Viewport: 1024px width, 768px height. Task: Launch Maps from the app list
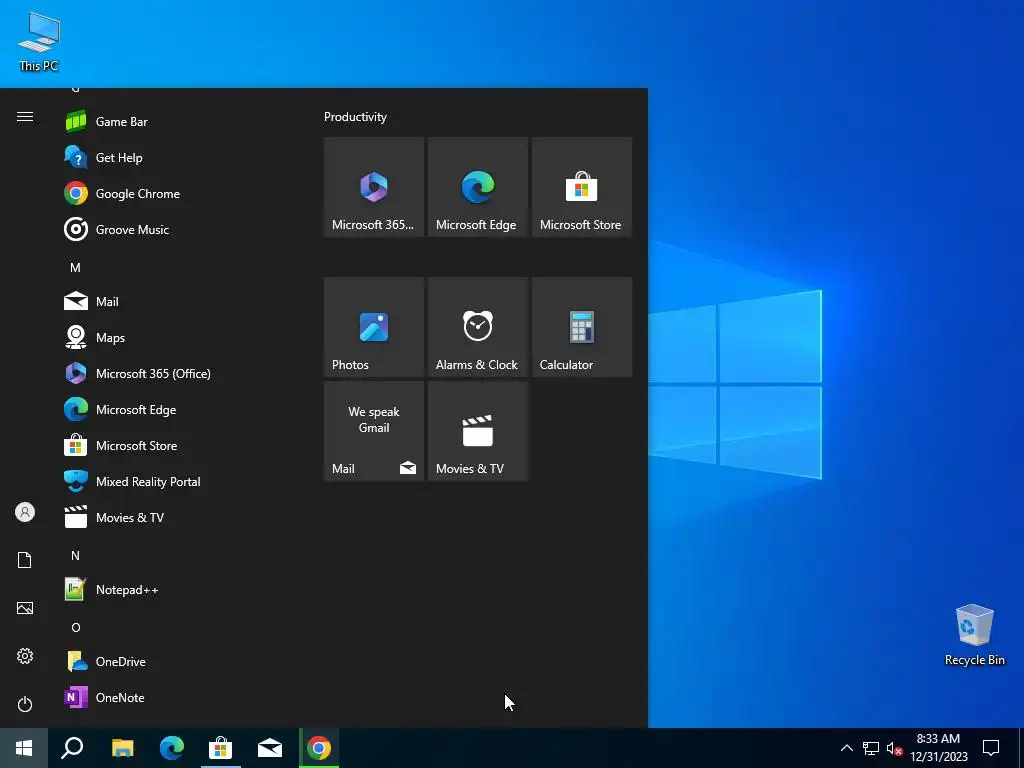176,337
